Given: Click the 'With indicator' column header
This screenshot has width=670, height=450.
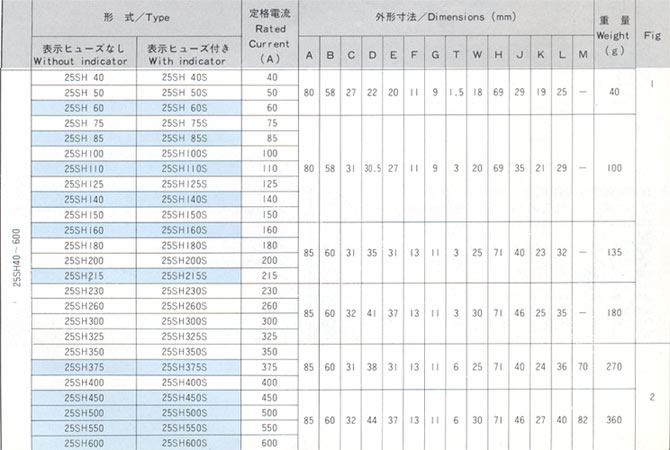Looking at the screenshot, I should [189, 53].
